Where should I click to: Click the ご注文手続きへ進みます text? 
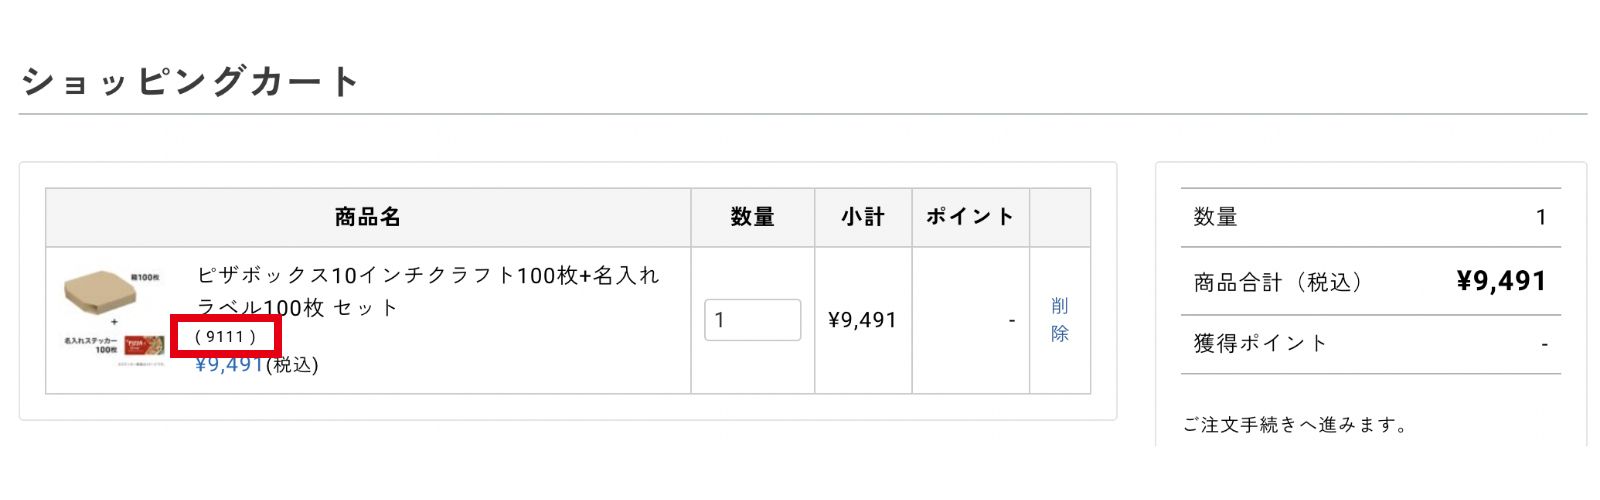point(1295,425)
